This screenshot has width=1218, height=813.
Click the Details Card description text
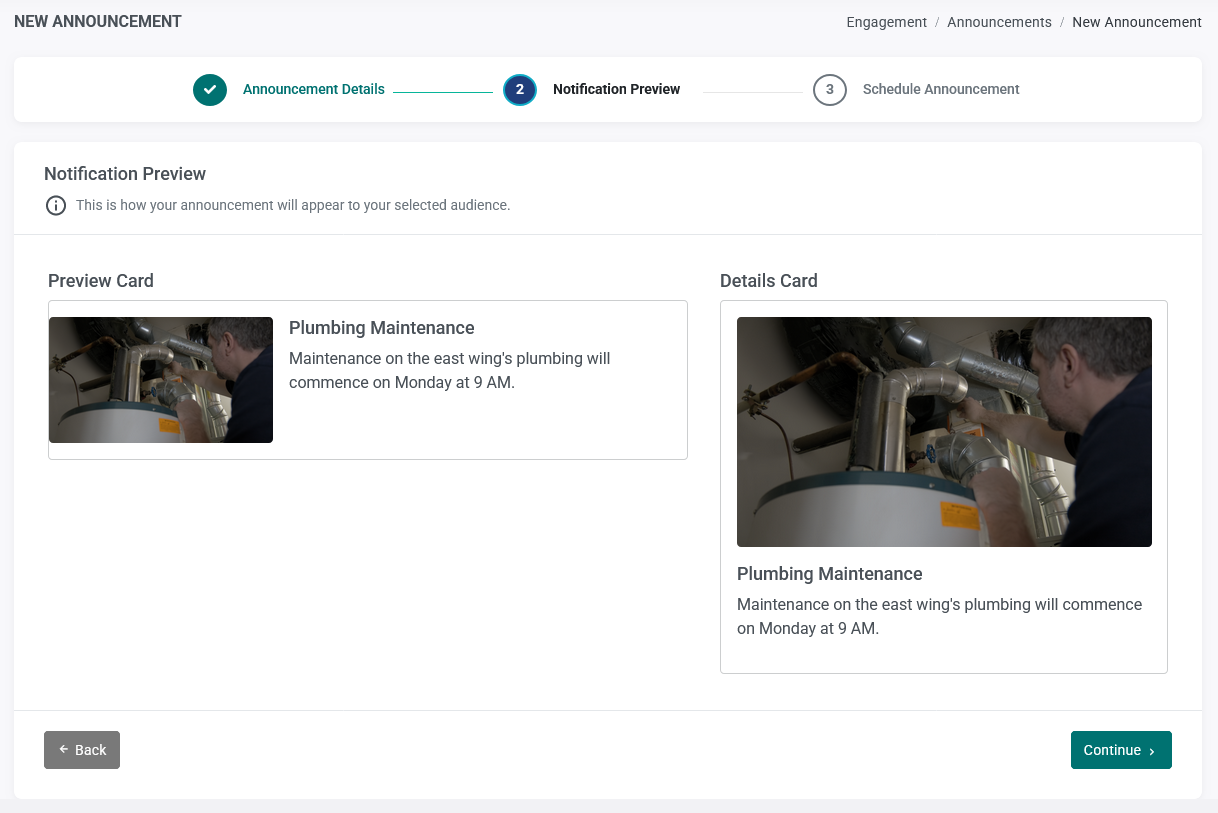pos(940,617)
